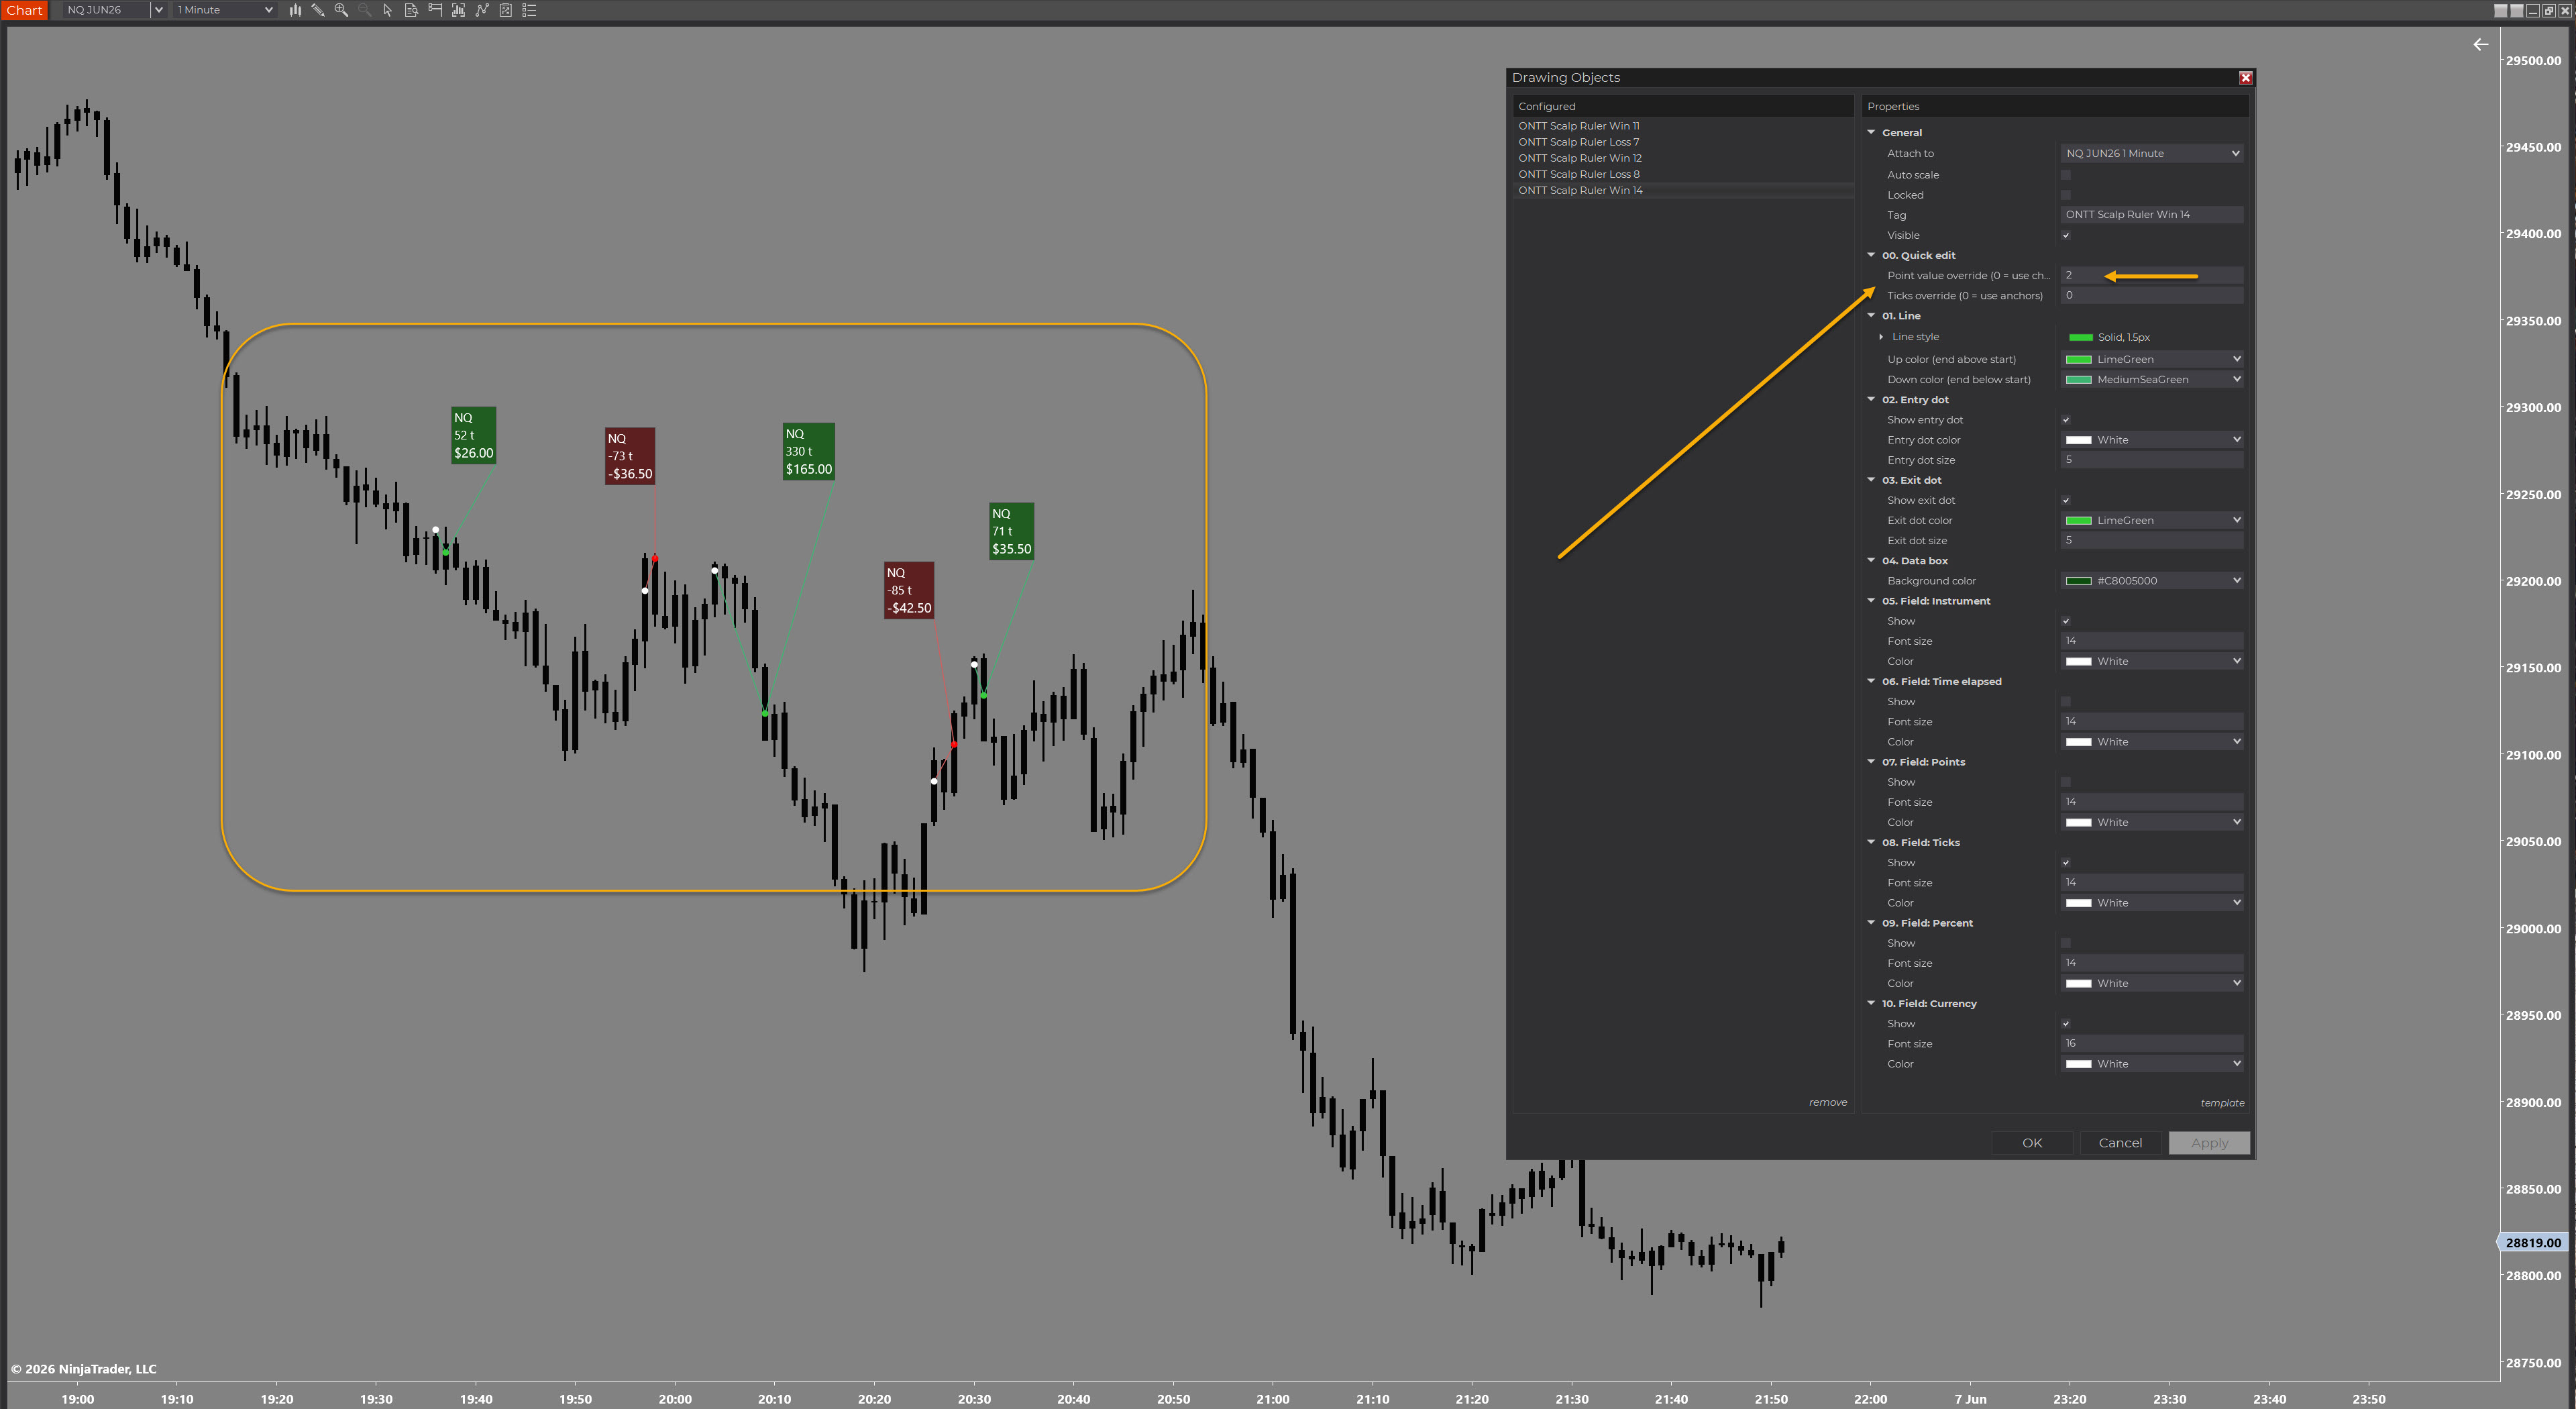Click the template link

point(2222,1103)
